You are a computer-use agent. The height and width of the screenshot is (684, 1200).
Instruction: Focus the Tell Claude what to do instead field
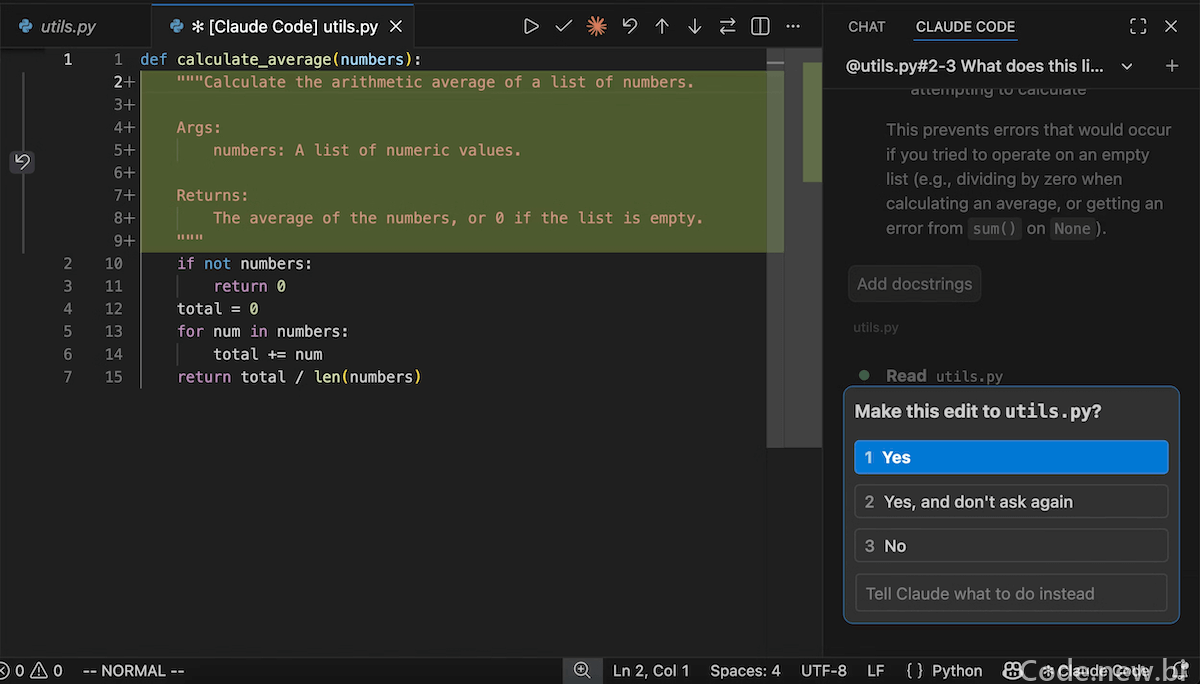point(1011,593)
